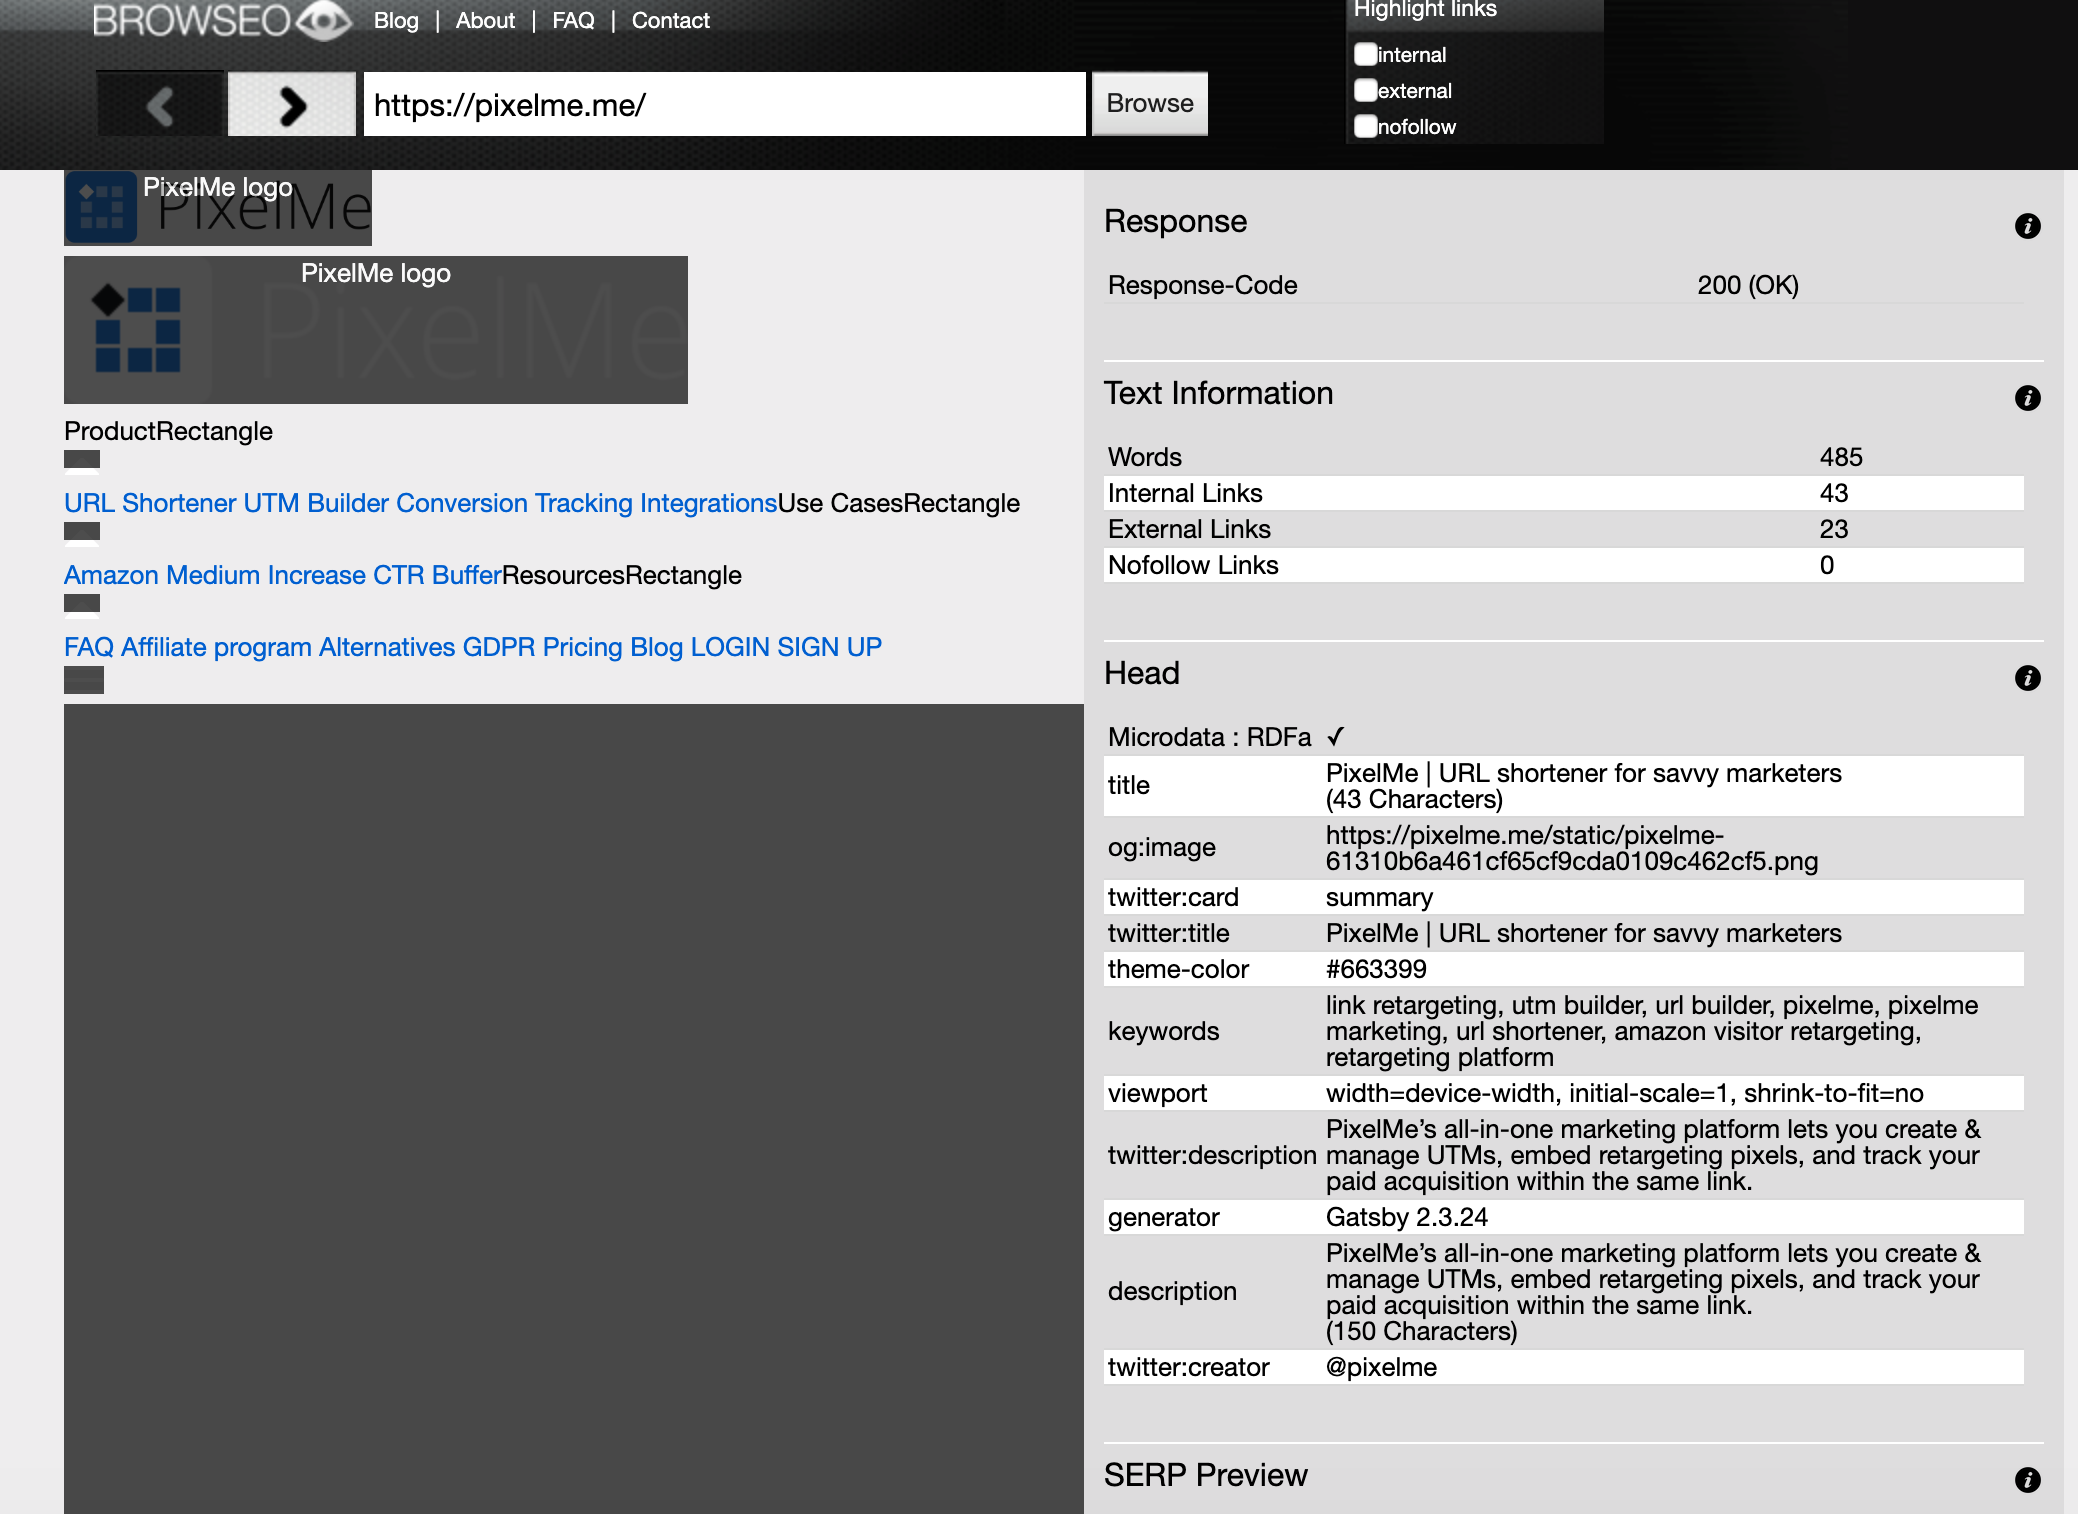
Task: Click the theme-color value #663399
Action: pos(1376,969)
